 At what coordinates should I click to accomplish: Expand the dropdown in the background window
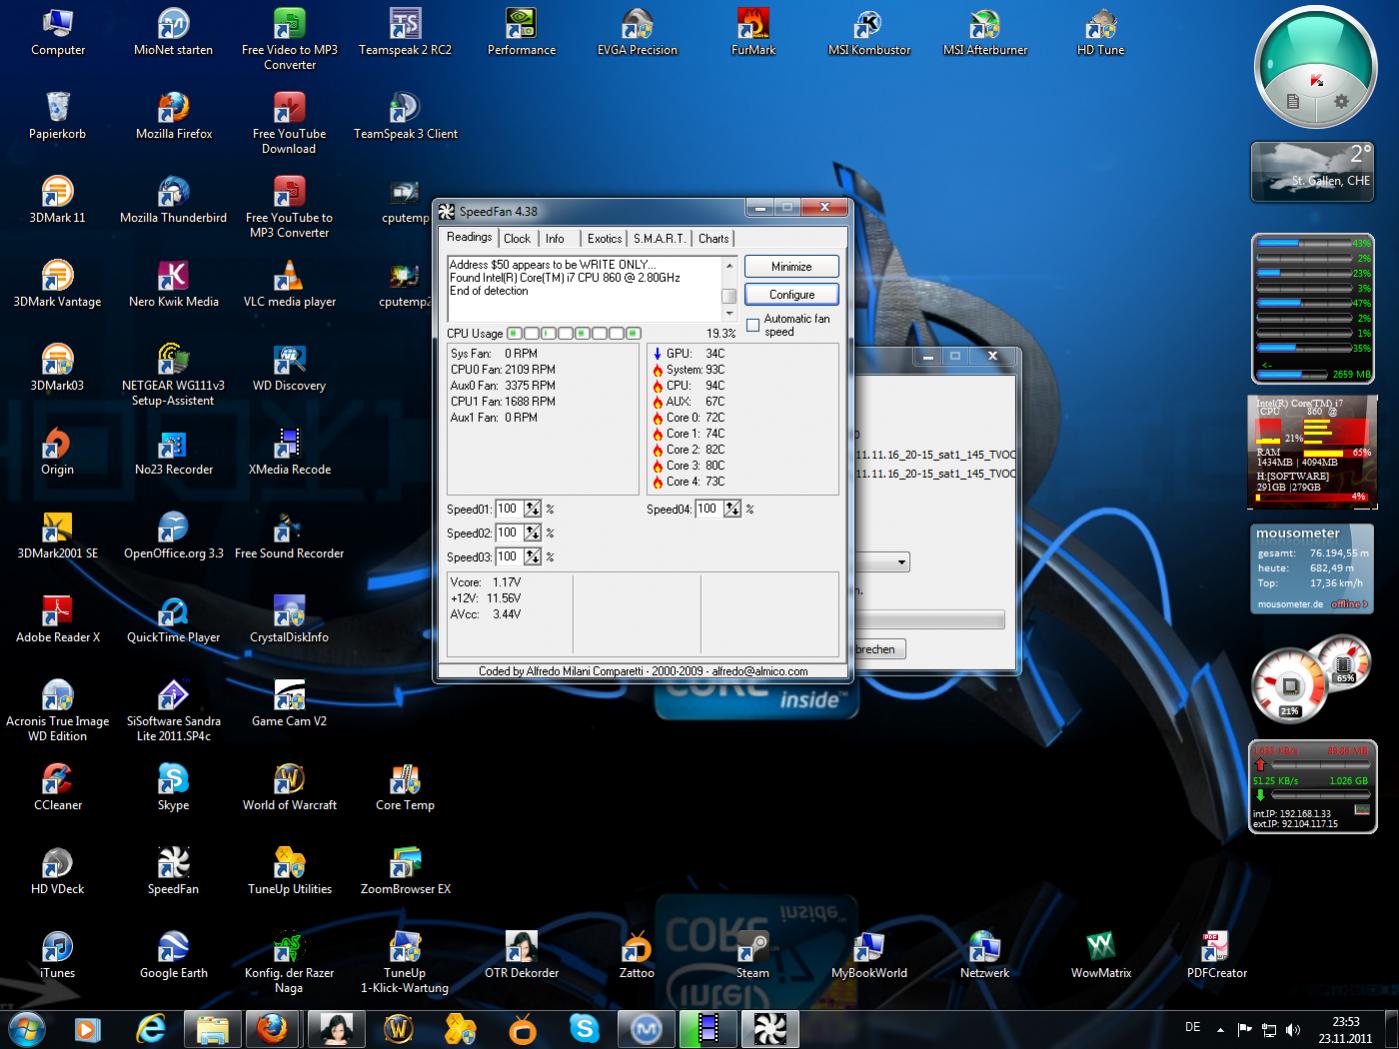[x=901, y=562]
